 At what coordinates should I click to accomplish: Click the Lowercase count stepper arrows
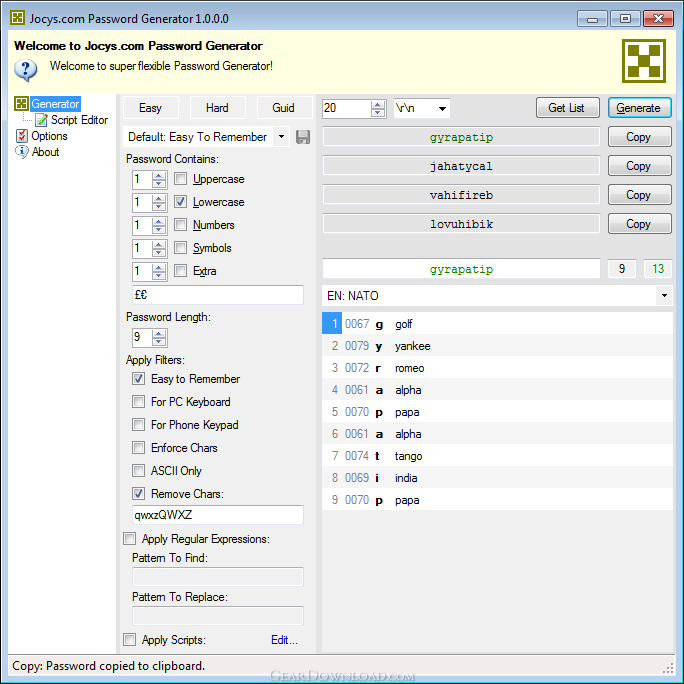pyautogui.click(x=159, y=202)
